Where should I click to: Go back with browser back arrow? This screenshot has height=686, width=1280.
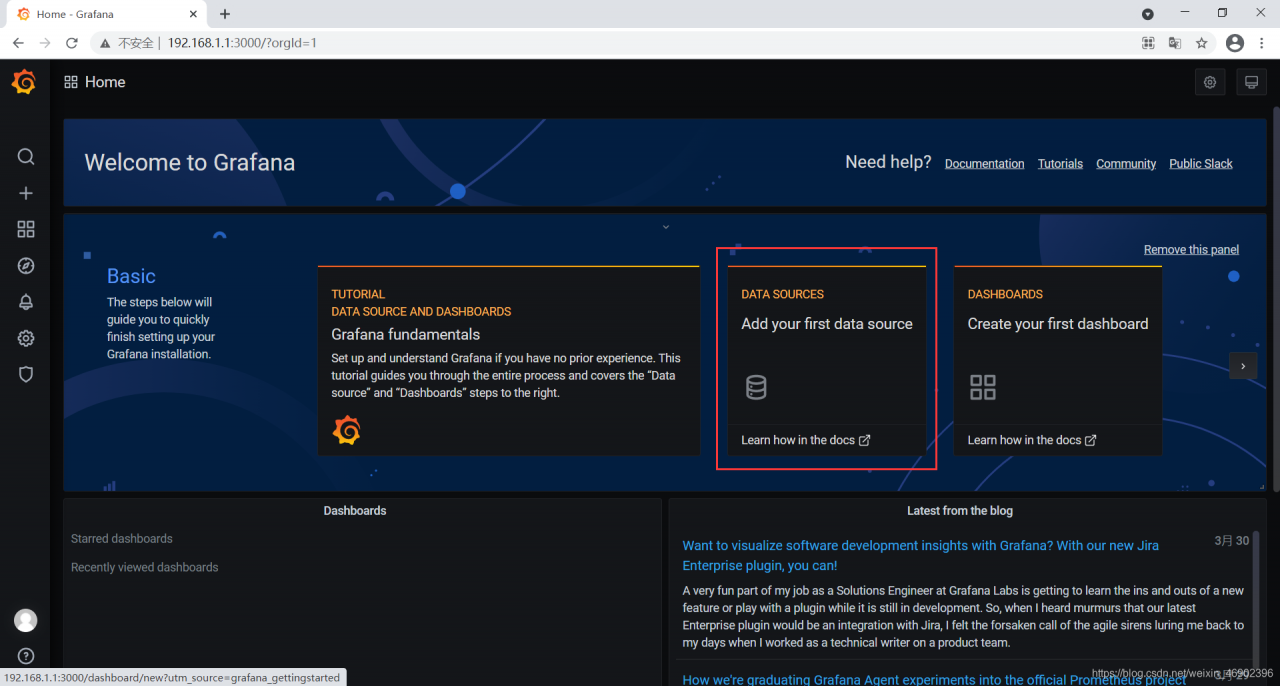[x=18, y=43]
